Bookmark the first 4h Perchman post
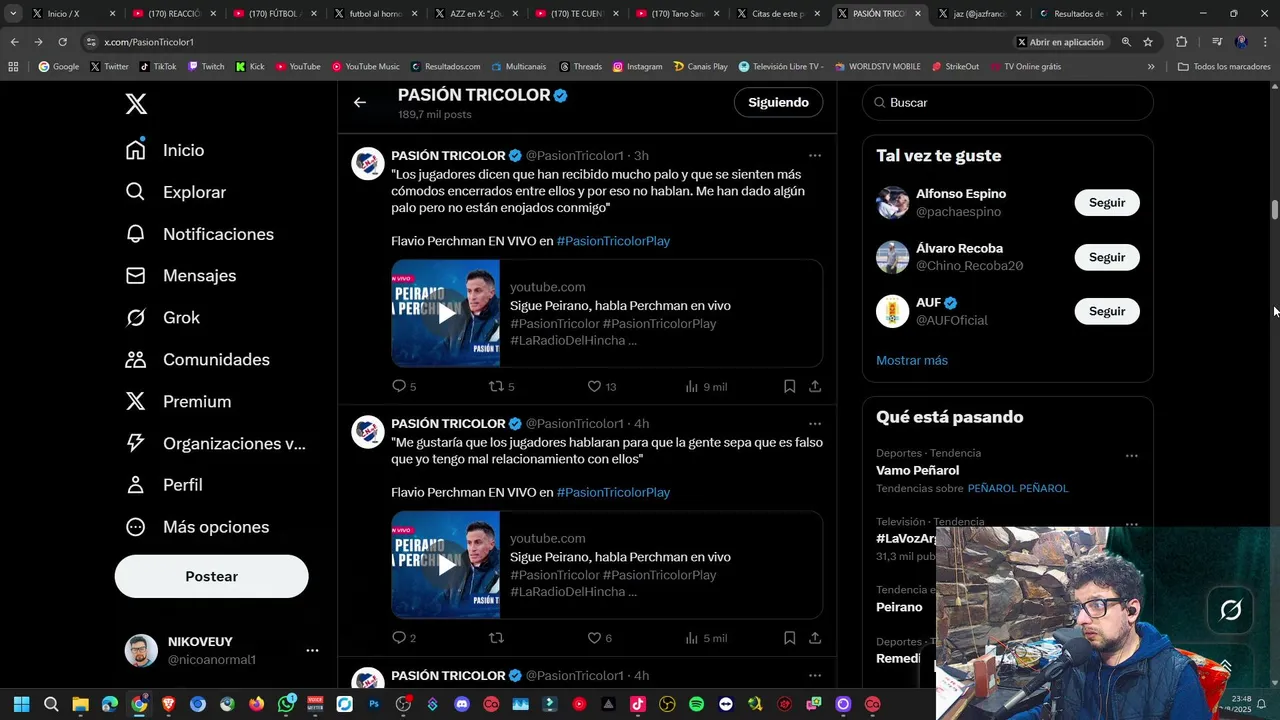1280x720 pixels. 789,637
